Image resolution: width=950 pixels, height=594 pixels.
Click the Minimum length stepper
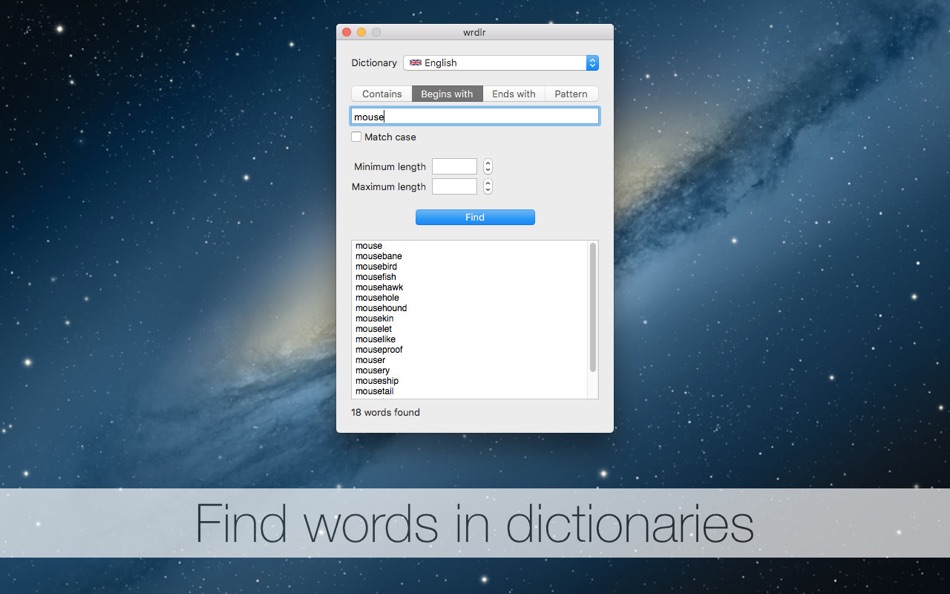[488, 166]
